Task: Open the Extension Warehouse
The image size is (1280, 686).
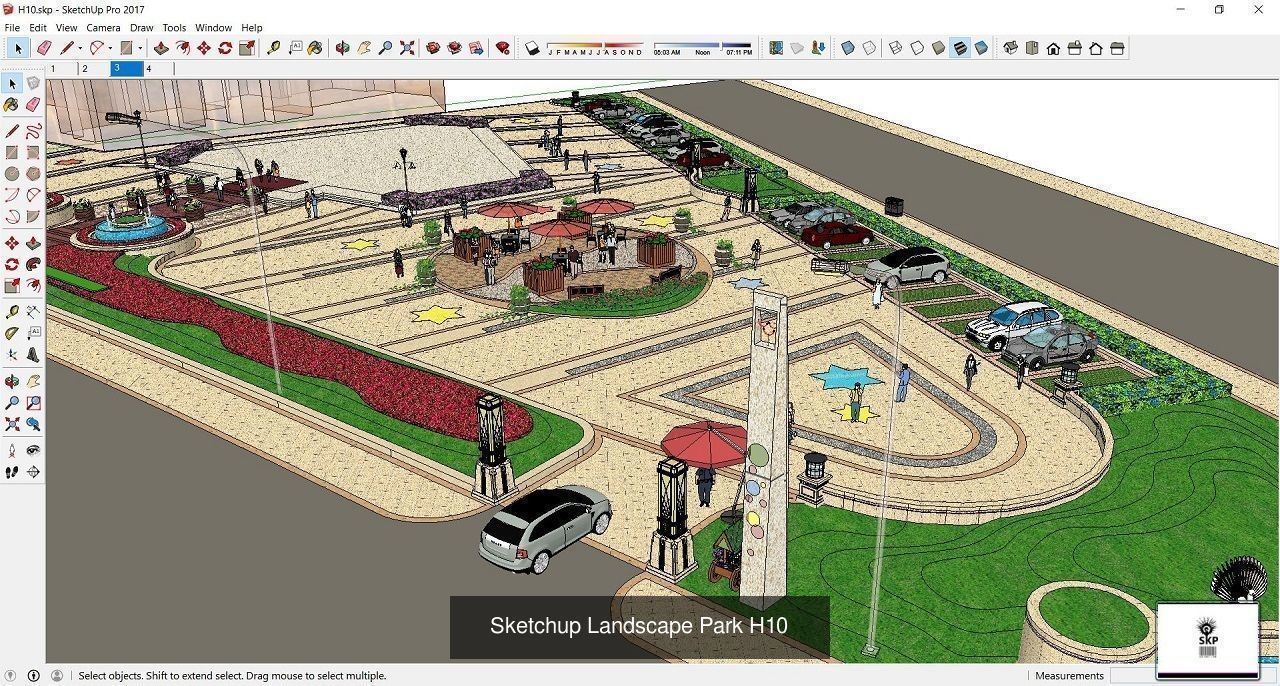Action: coord(454,48)
